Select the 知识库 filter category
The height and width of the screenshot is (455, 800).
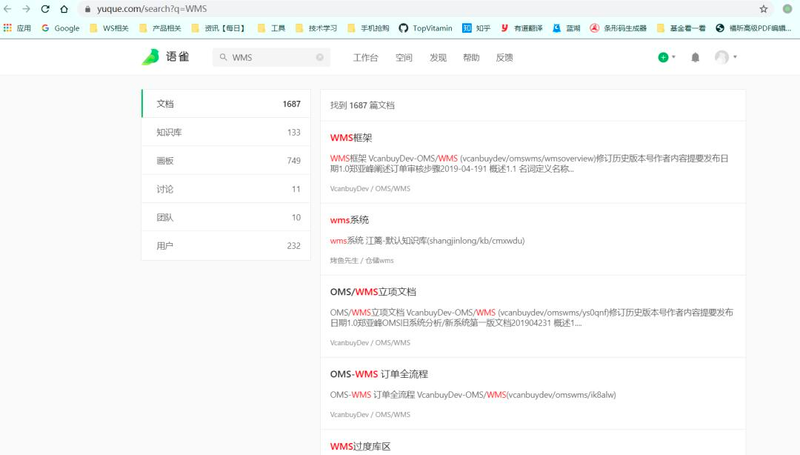click(x=226, y=132)
